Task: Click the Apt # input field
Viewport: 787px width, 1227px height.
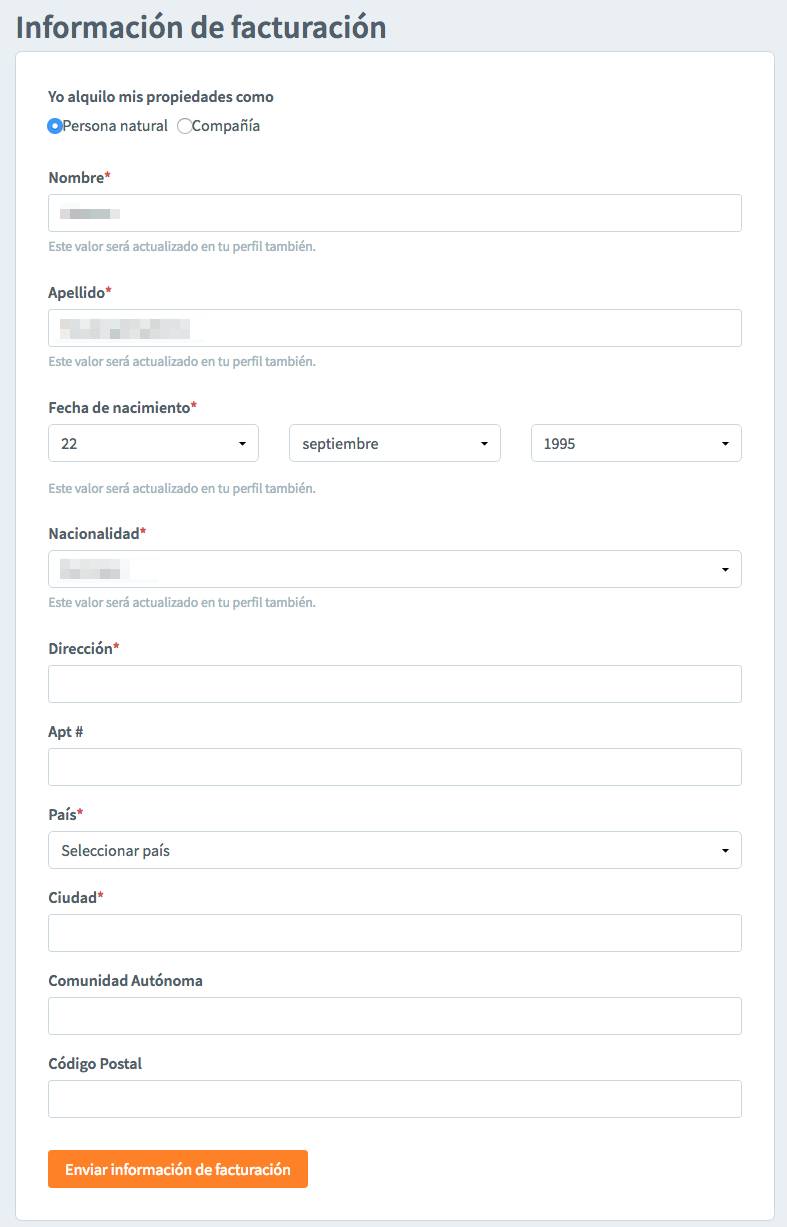Action: pyautogui.click(x=395, y=767)
